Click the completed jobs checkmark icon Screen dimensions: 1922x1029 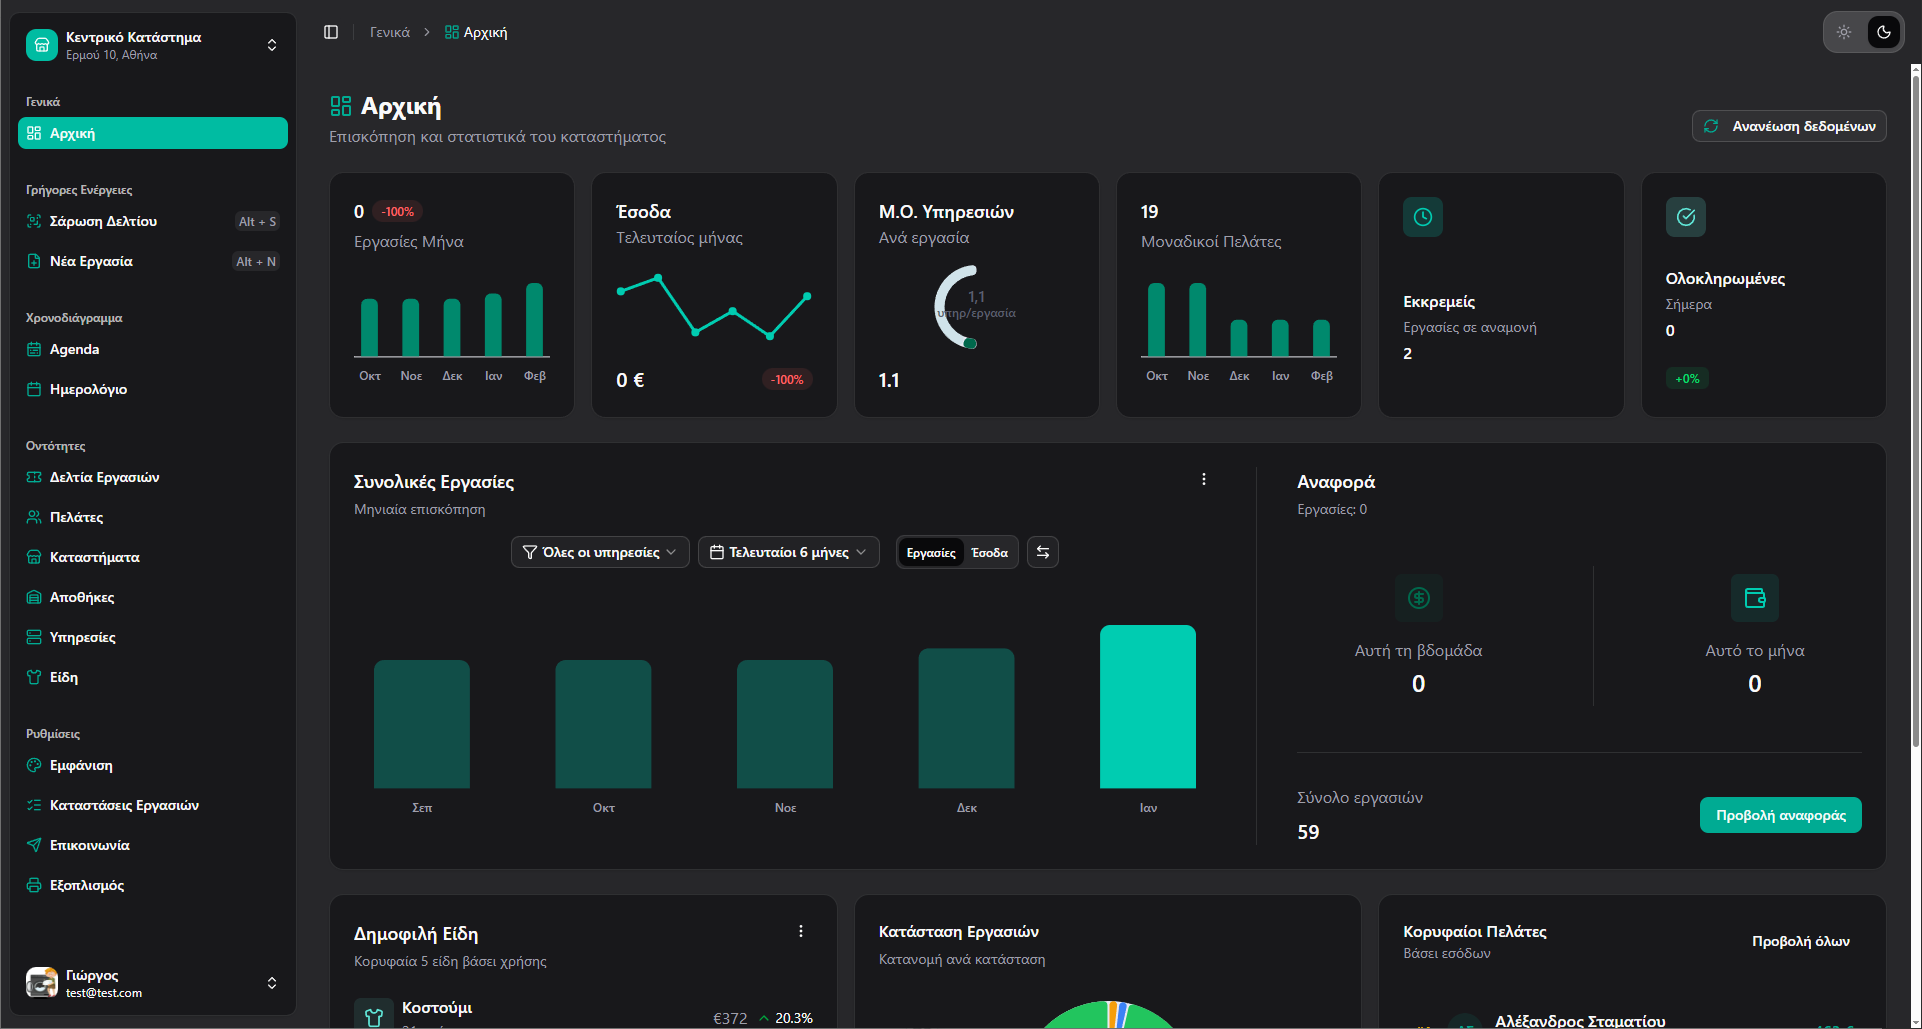tap(1686, 217)
